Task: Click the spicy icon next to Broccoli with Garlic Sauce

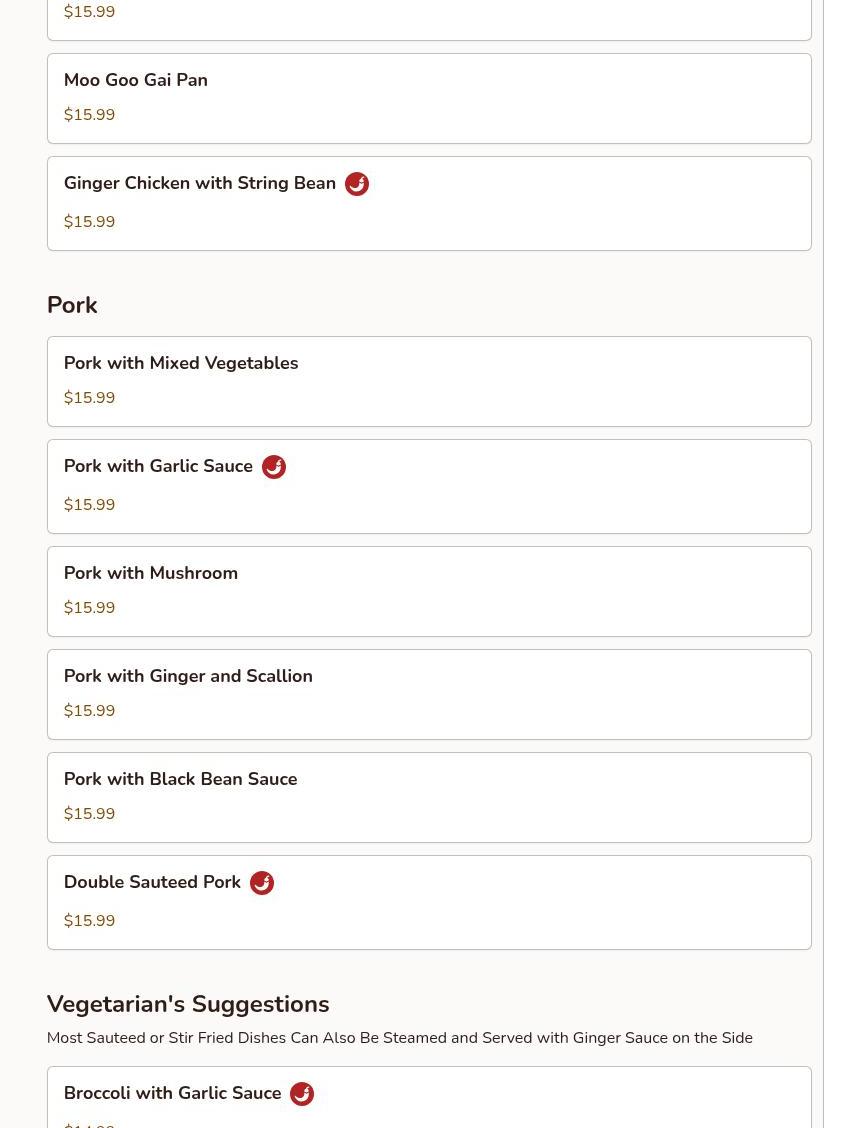Action: 302,1094
